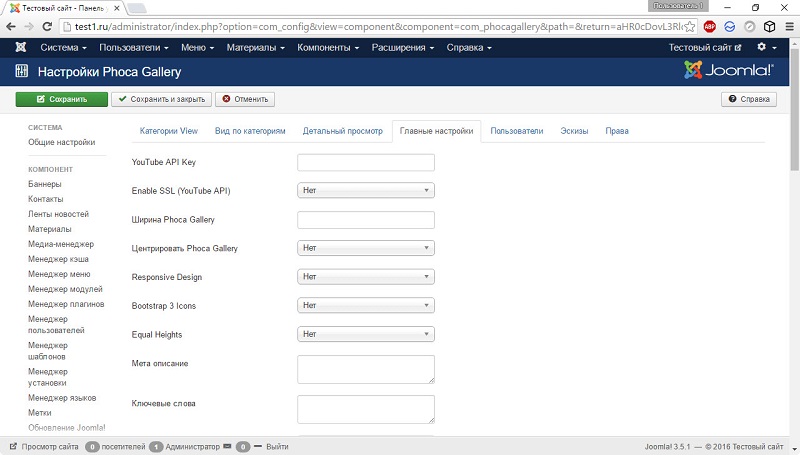Click Выйти logout link
Image resolution: width=800 pixels, height=455 pixels.
tap(277, 446)
